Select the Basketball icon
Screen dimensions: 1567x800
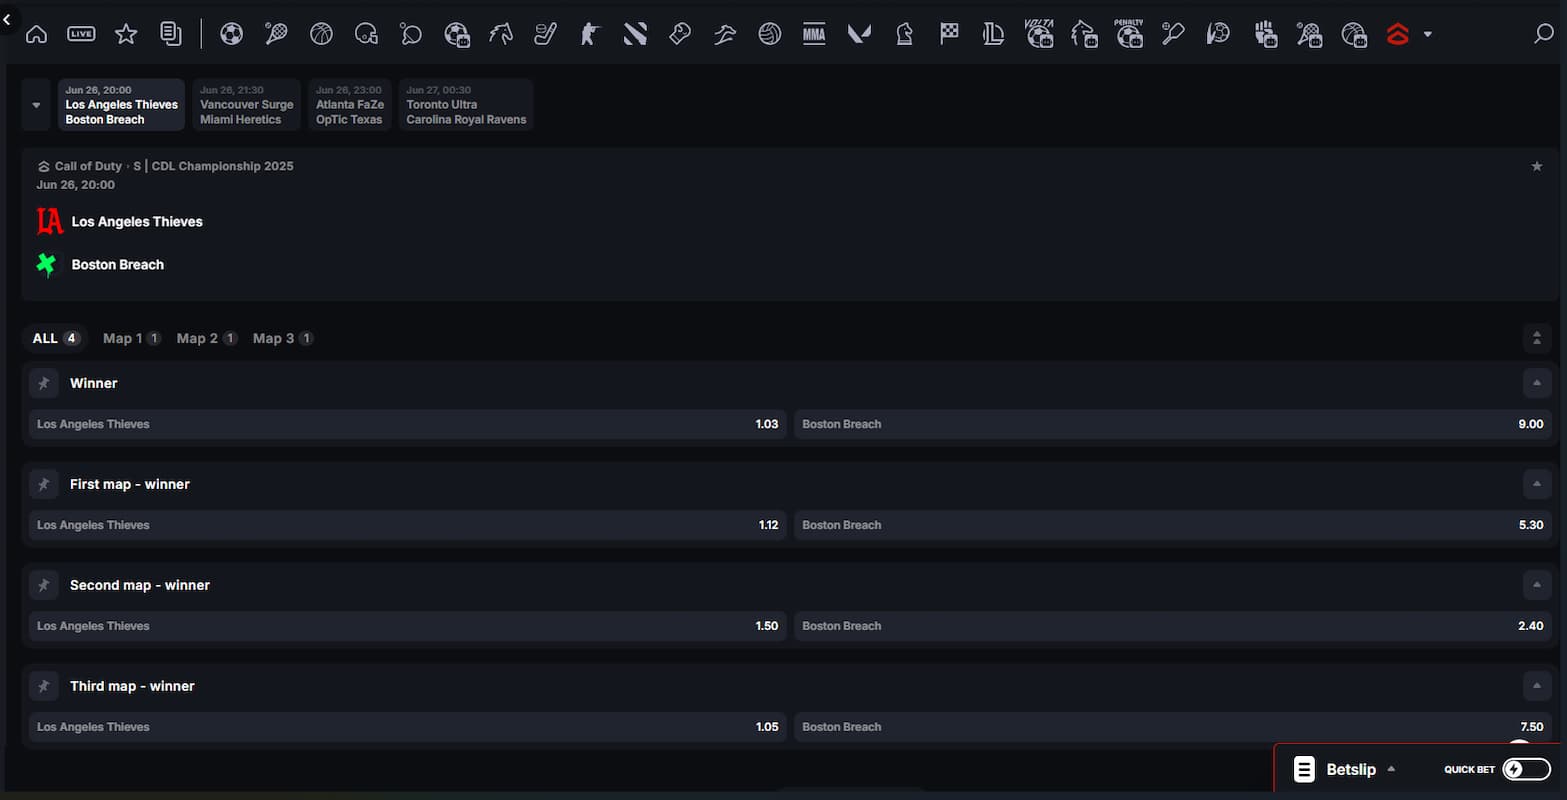321,34
